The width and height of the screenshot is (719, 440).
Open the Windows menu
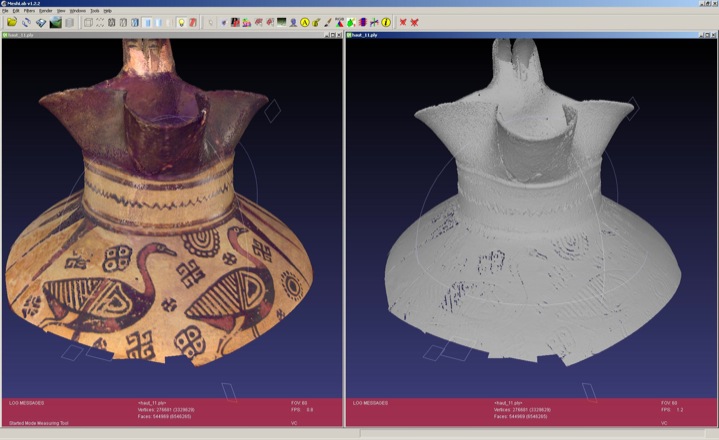(77, 11)
